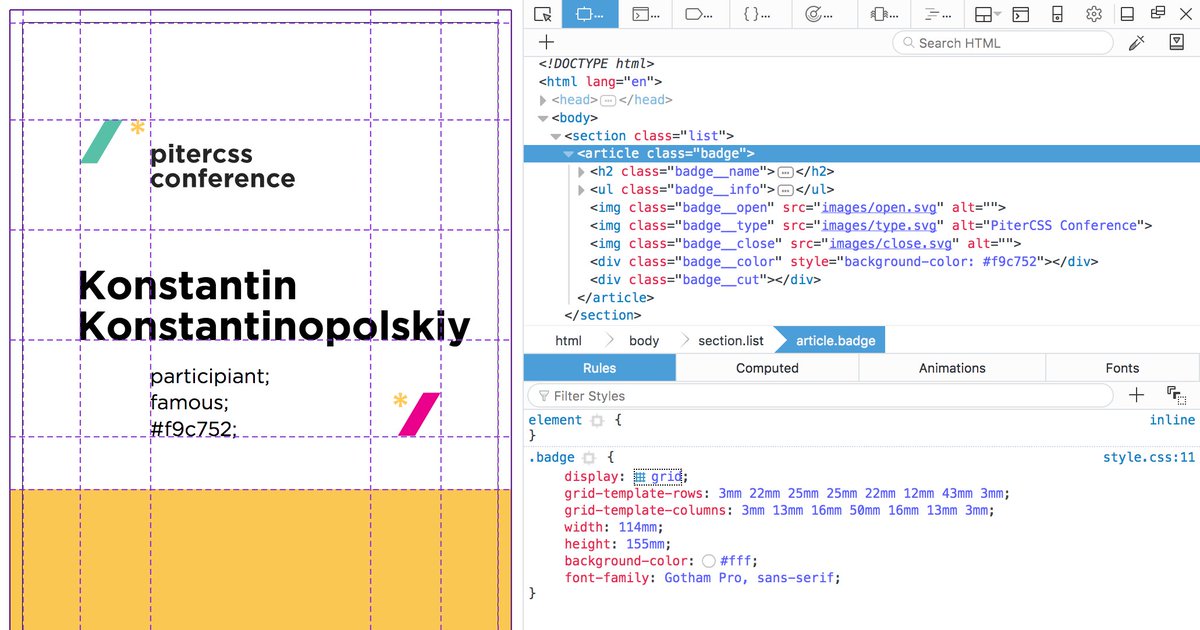Image resolution: width=1200 pixels, height=630 pixels.
Task: Open the Style Editor braces panel
Action: click(762, 14)
